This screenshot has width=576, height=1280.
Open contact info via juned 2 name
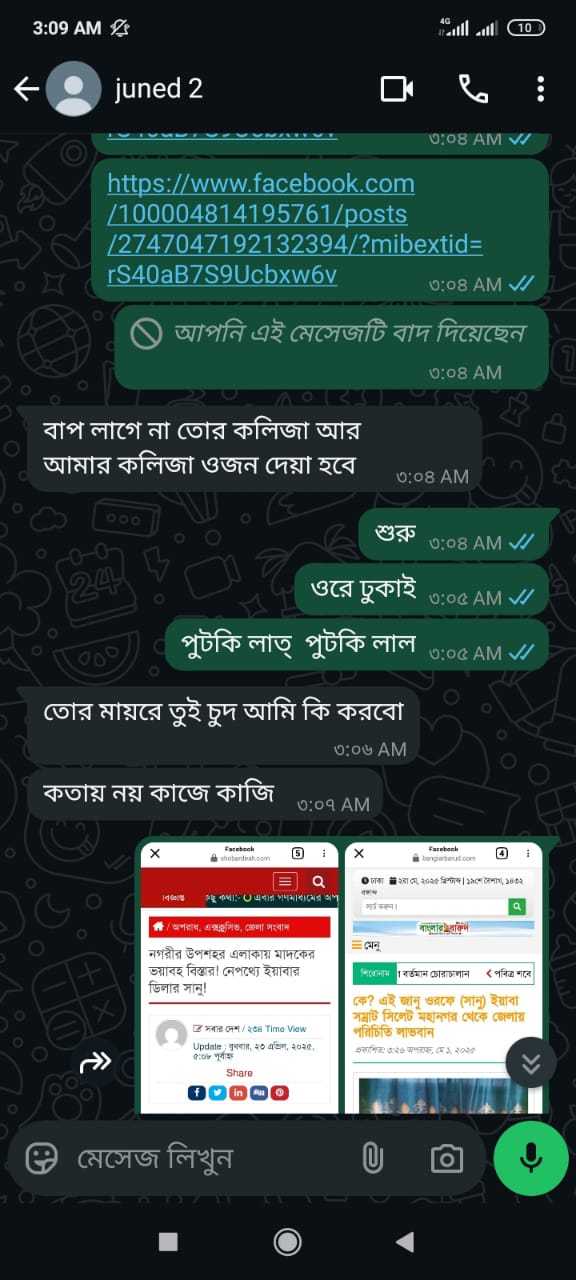click(x=159, y=89)
